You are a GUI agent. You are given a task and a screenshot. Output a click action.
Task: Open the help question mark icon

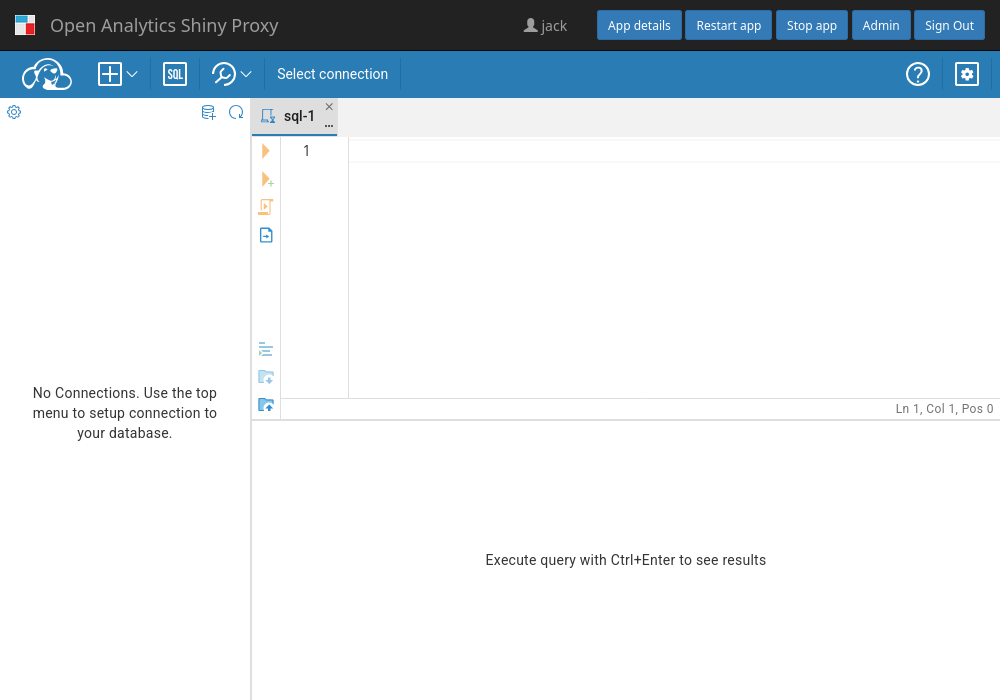tap(918, 74)
